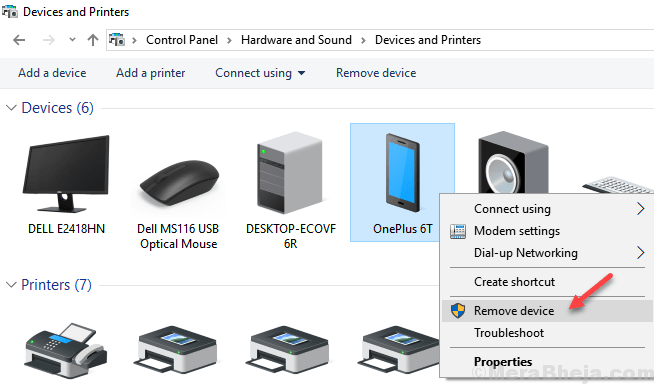The width and height of the screenshot is (654, 384).
Task: Click Add a device in toolbar
Action: coord(52,73)
